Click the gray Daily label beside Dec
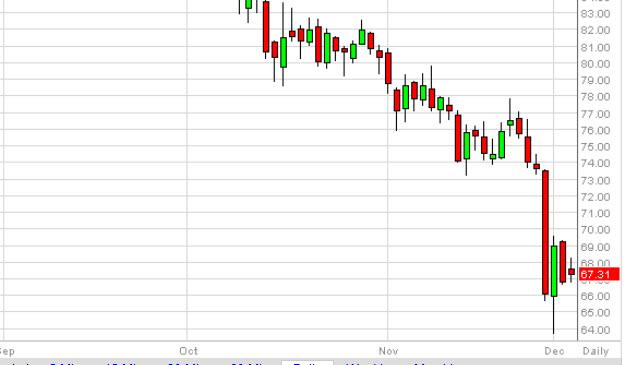Viewport: 644px width, 365px height. coord(596,351)
